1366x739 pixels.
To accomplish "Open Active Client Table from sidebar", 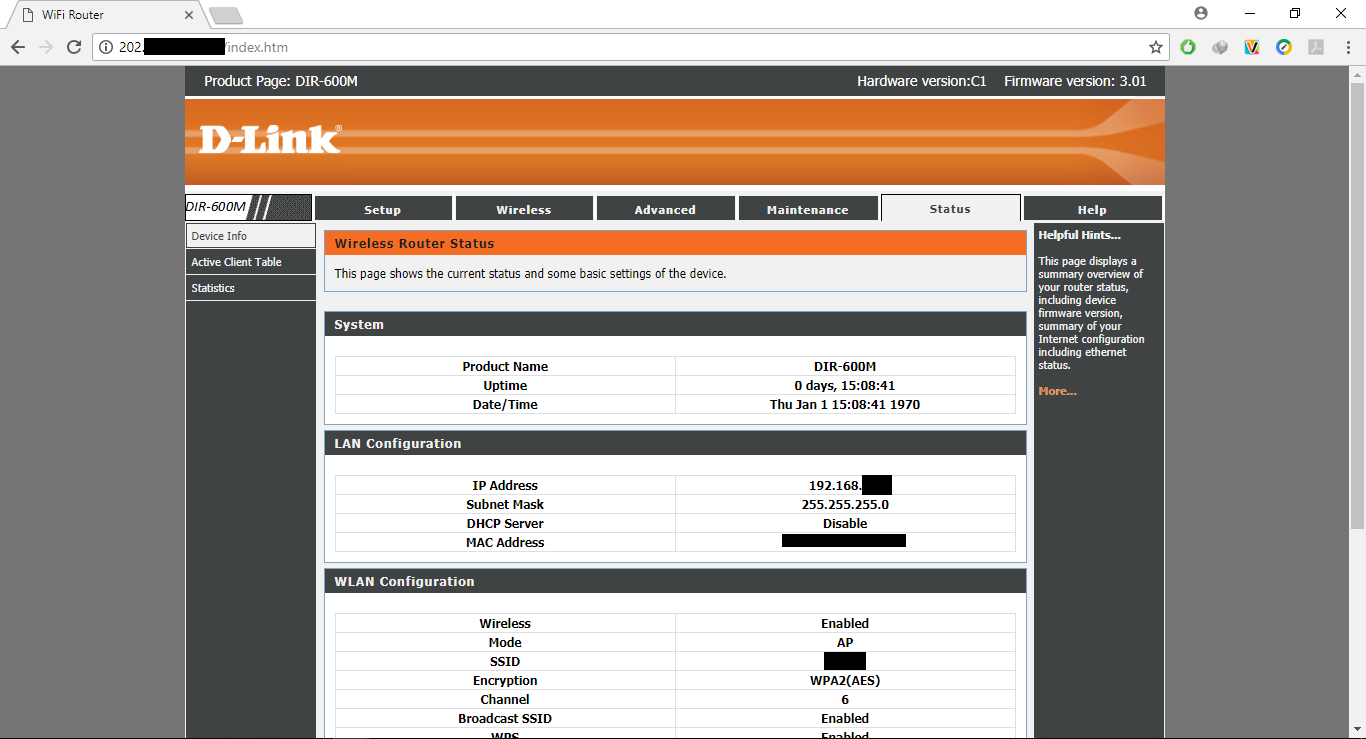I will coord(250,262).
